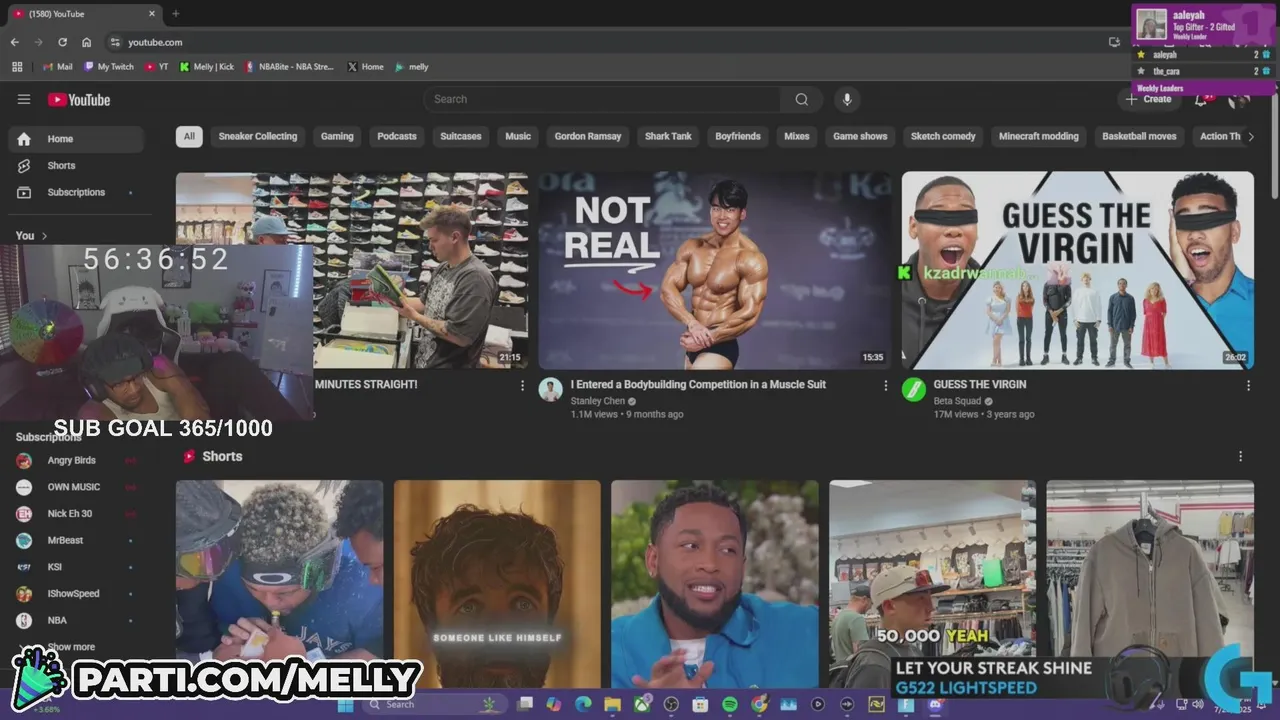Open the Chrome apps grid in the bookmarks bar
This screenshot has width=1280, height=720.
click(17, 67)
